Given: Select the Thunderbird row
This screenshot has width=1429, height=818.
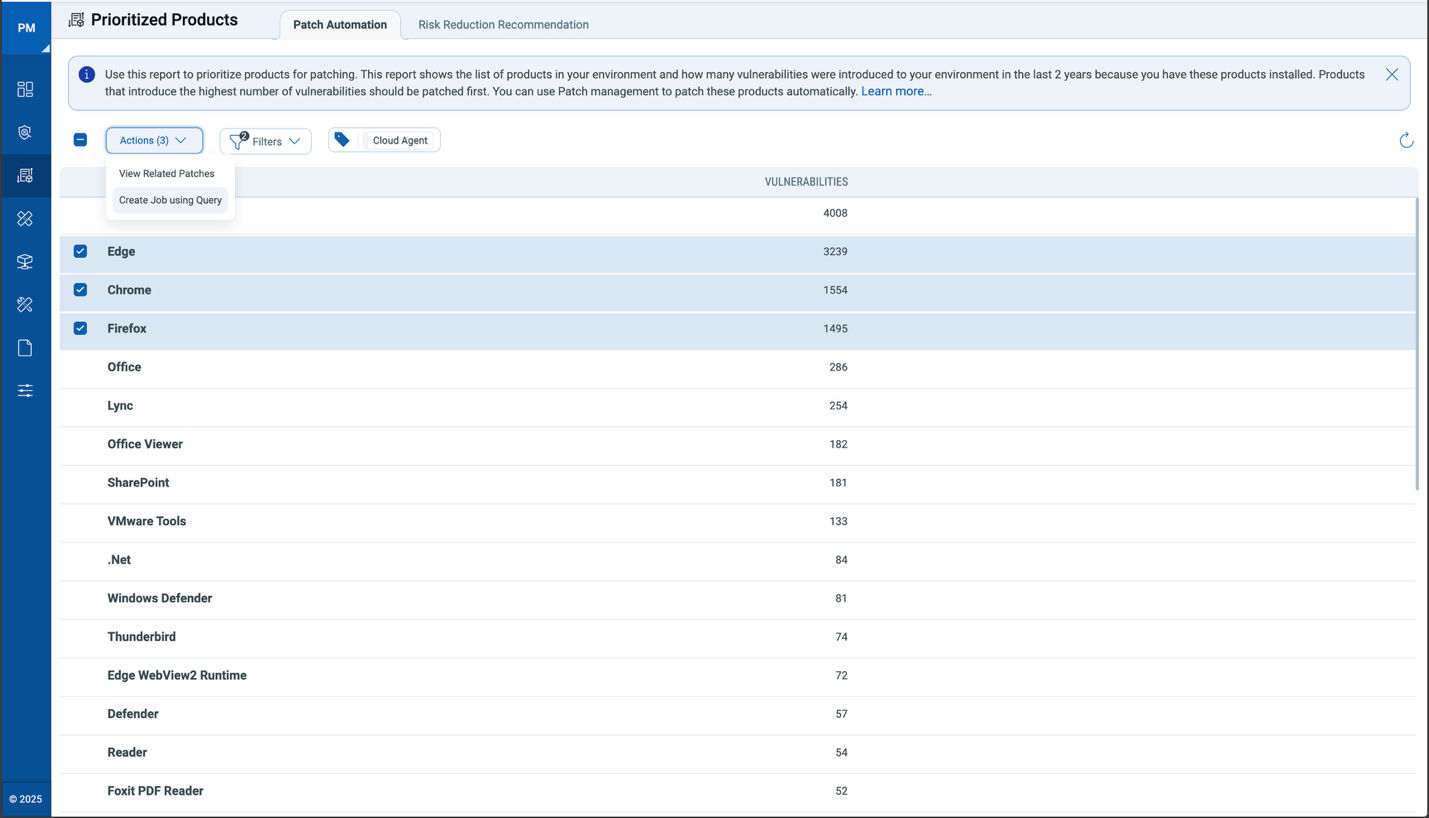Looking at the screenshot, I should (x=738, y=637).
